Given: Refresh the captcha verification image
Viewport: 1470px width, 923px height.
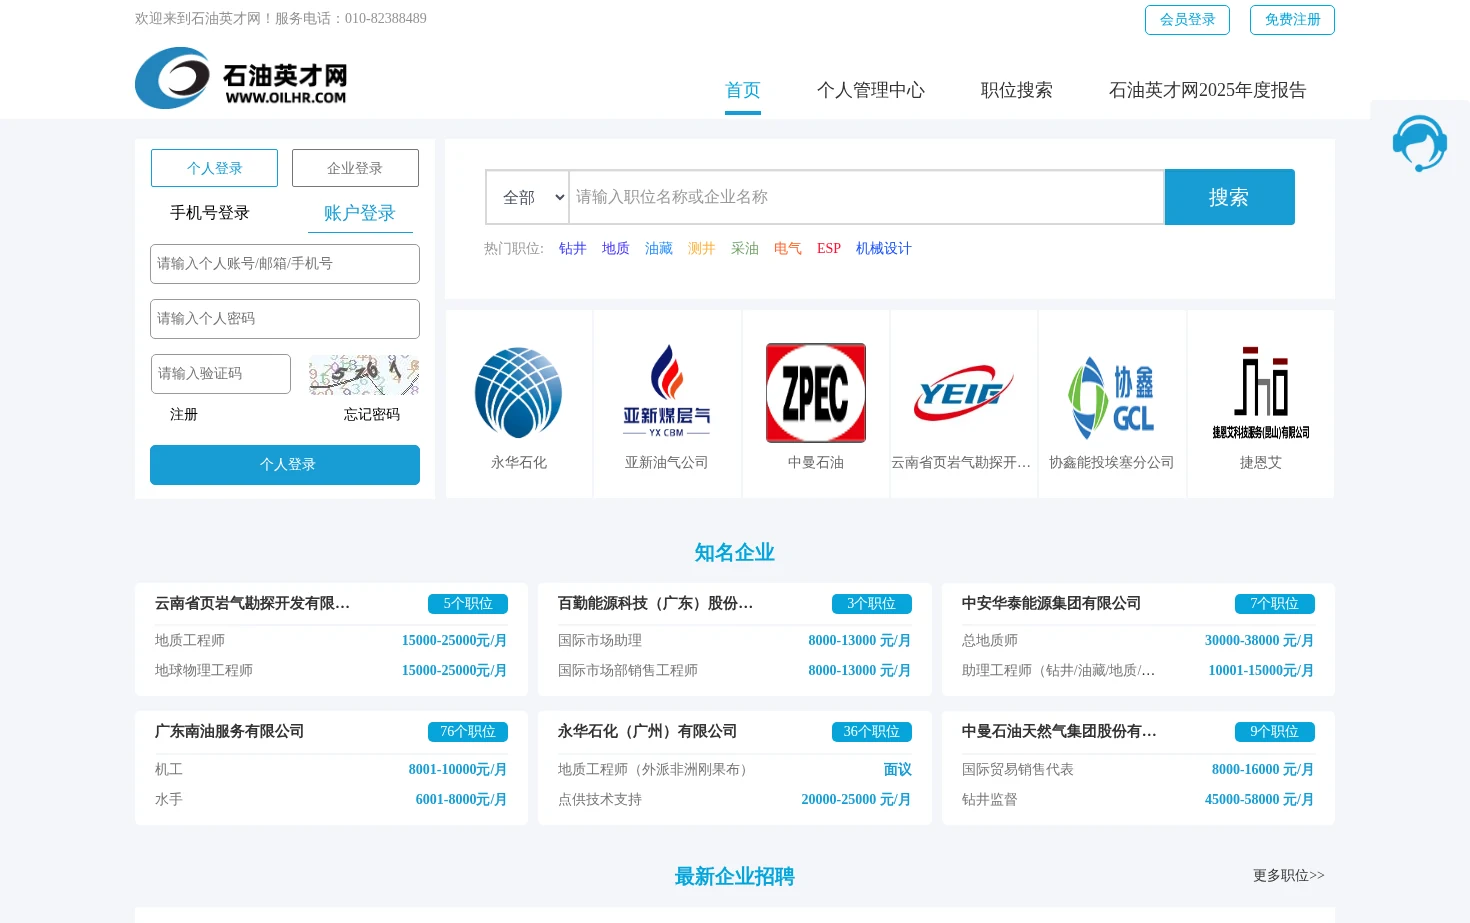Looking at the screenshot, I should pyautogui.click(x=364, y=374).
